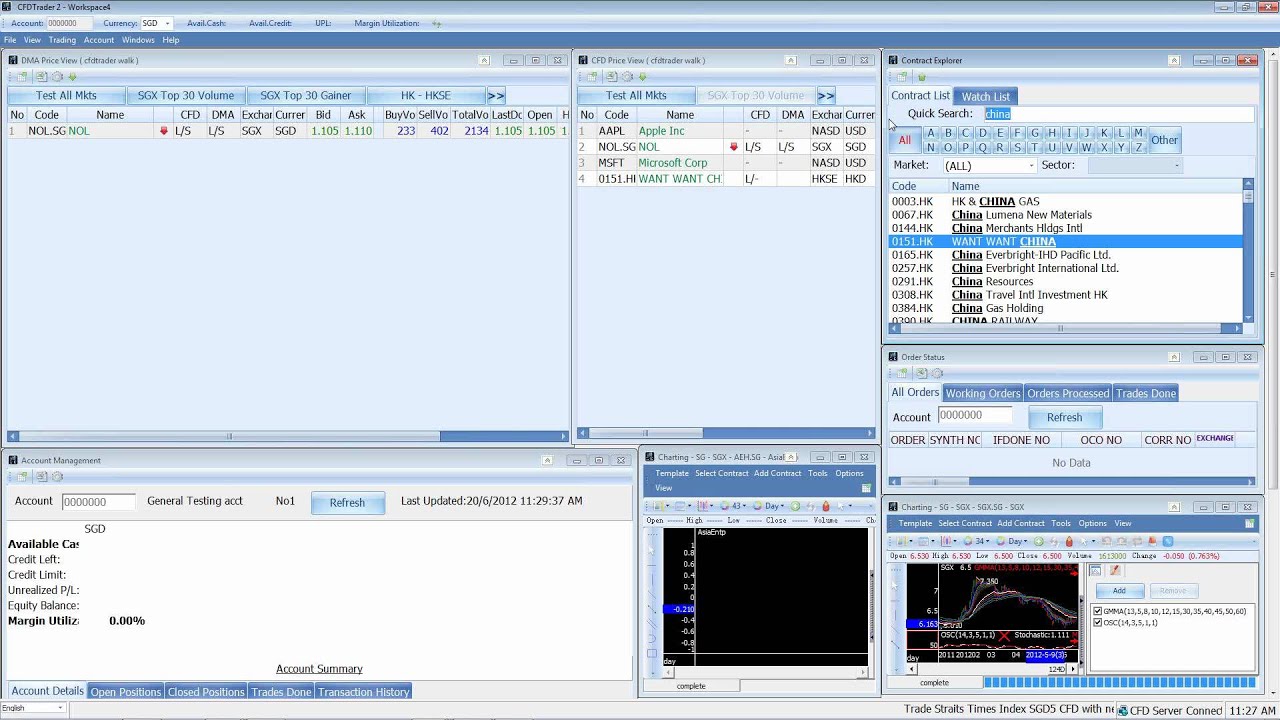Switch to Open Positions tab

(126, 692)
